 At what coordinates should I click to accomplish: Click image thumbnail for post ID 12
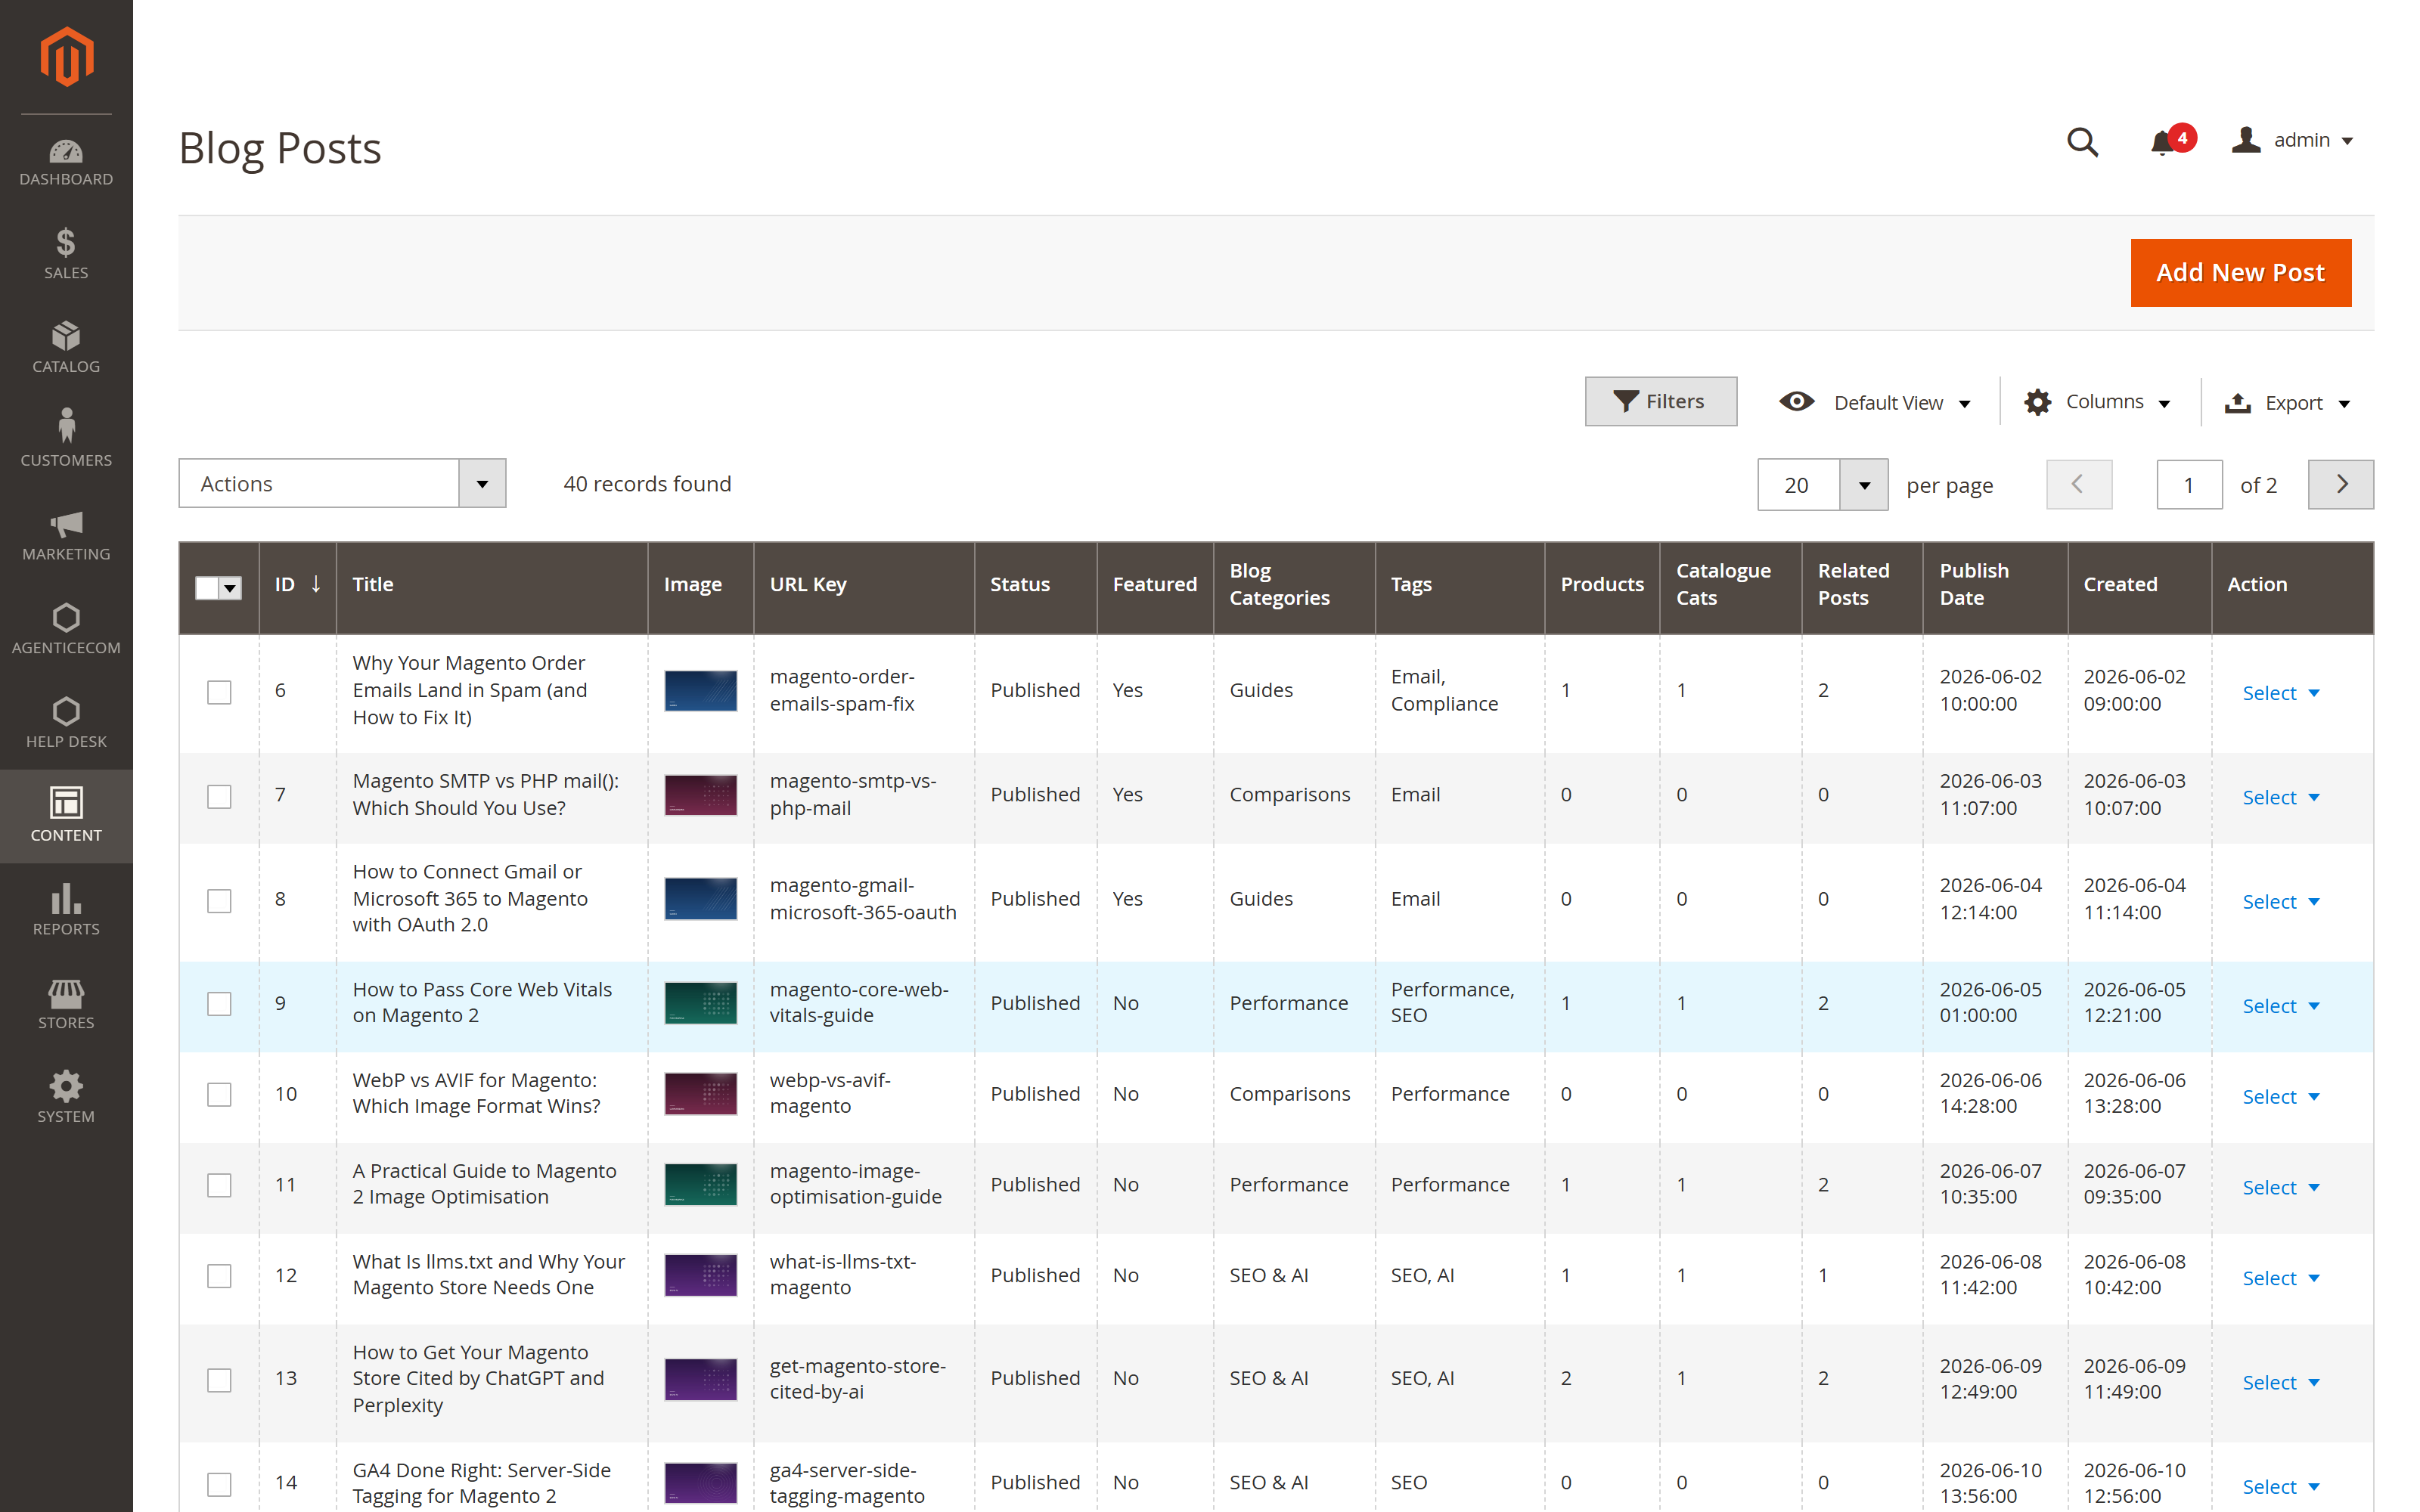click(x=701, y=1276)
